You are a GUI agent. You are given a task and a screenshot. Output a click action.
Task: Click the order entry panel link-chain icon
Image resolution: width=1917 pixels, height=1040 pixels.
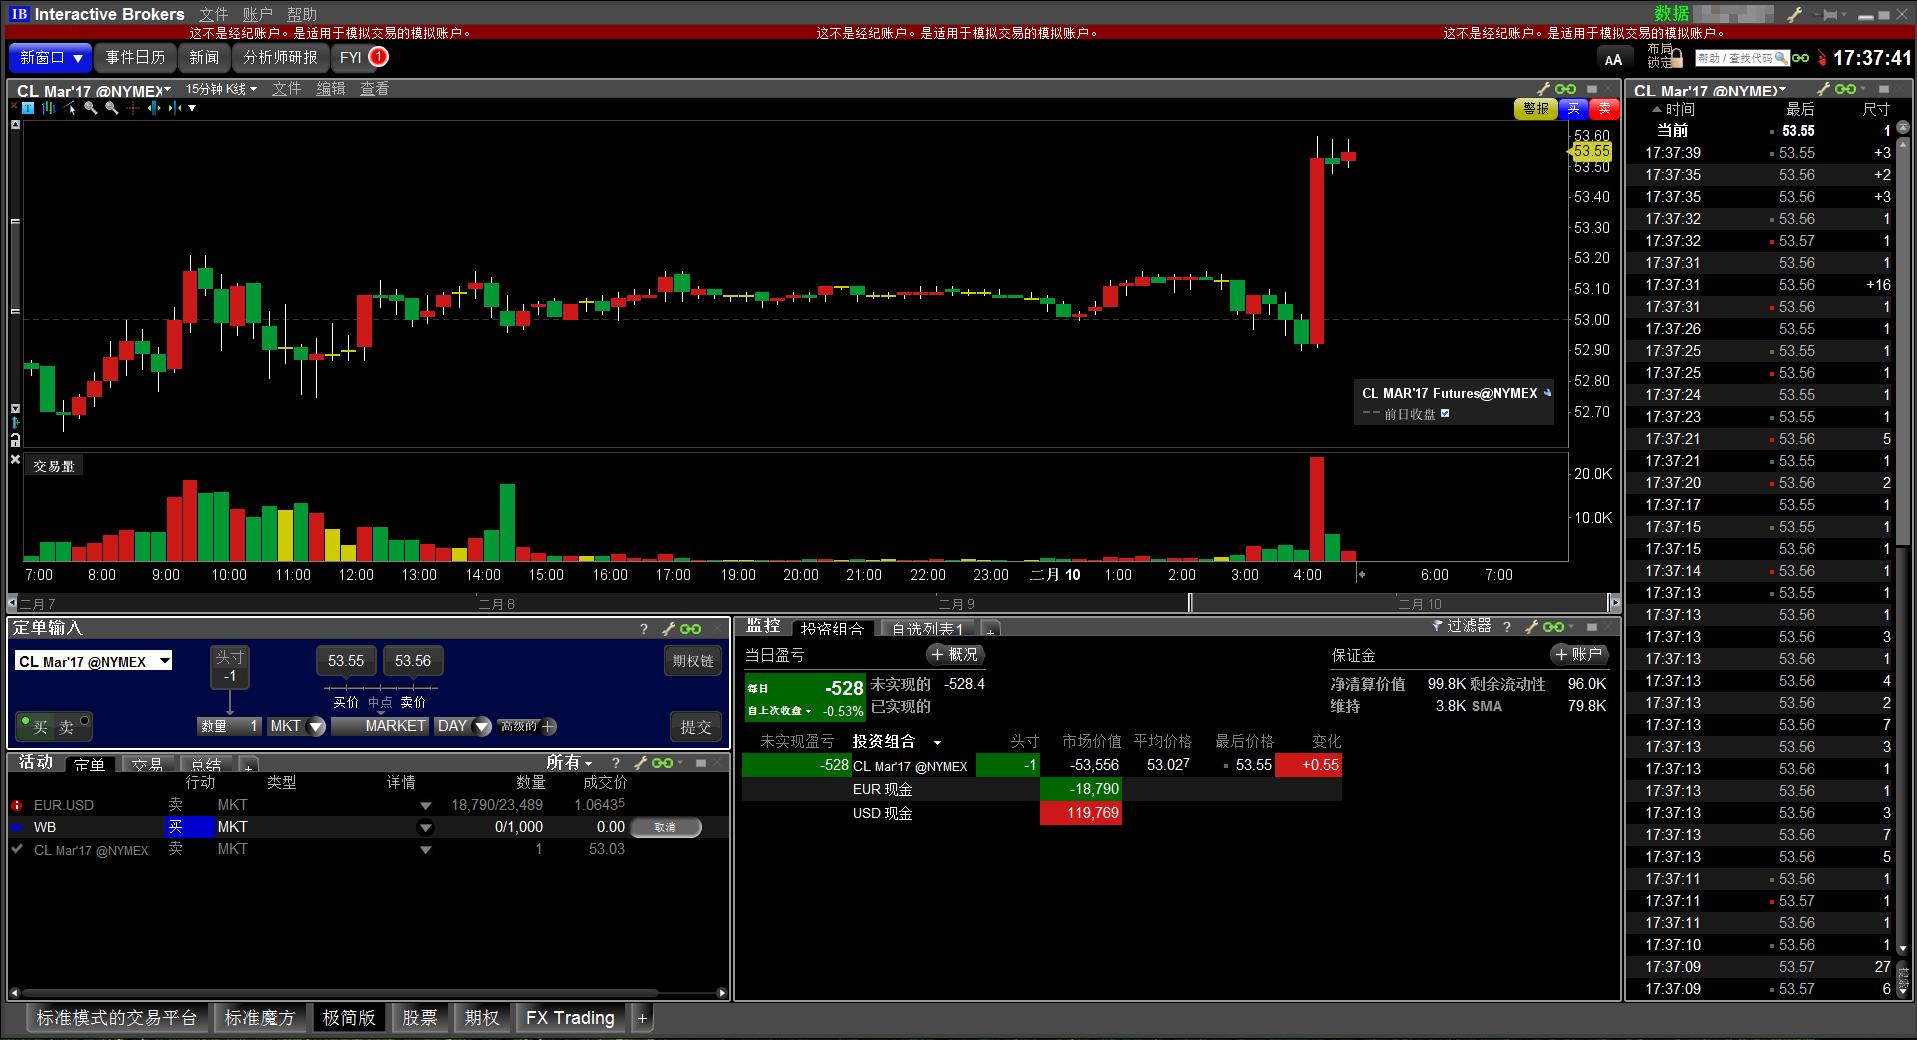(x=690, y=629)
